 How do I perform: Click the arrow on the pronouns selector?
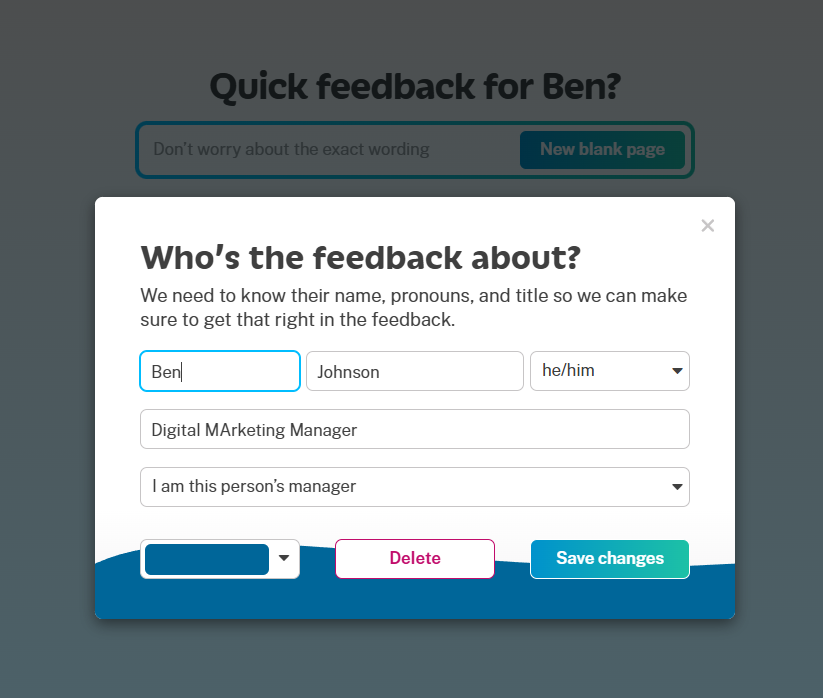coord(678,371)
